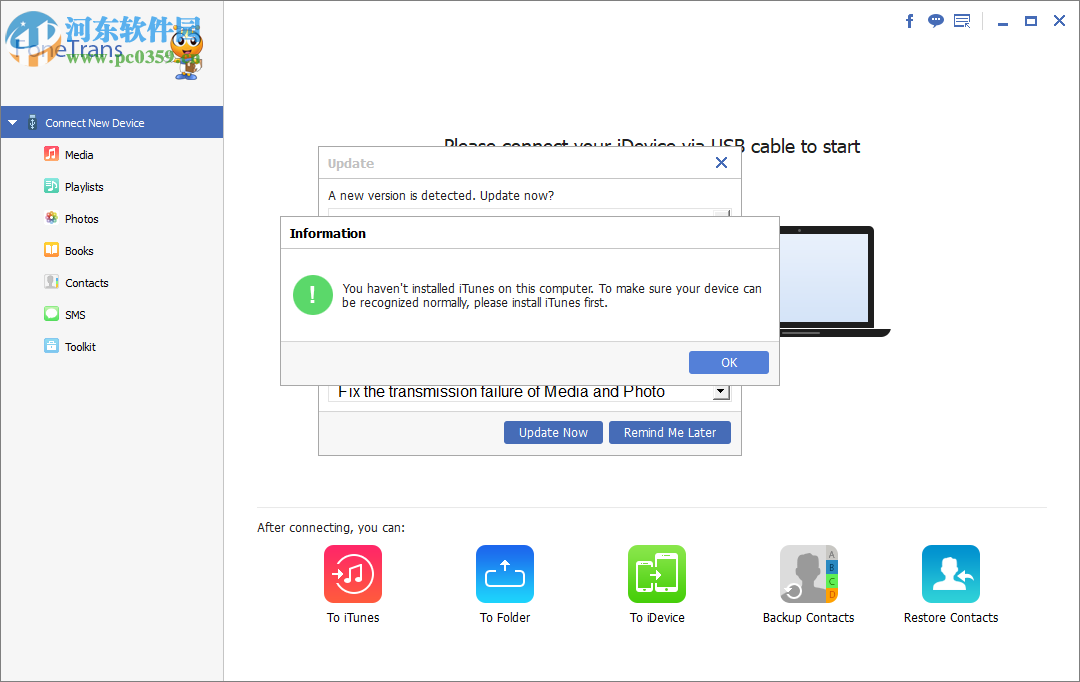Select the Restore Contacts icon

click(950, 574)
